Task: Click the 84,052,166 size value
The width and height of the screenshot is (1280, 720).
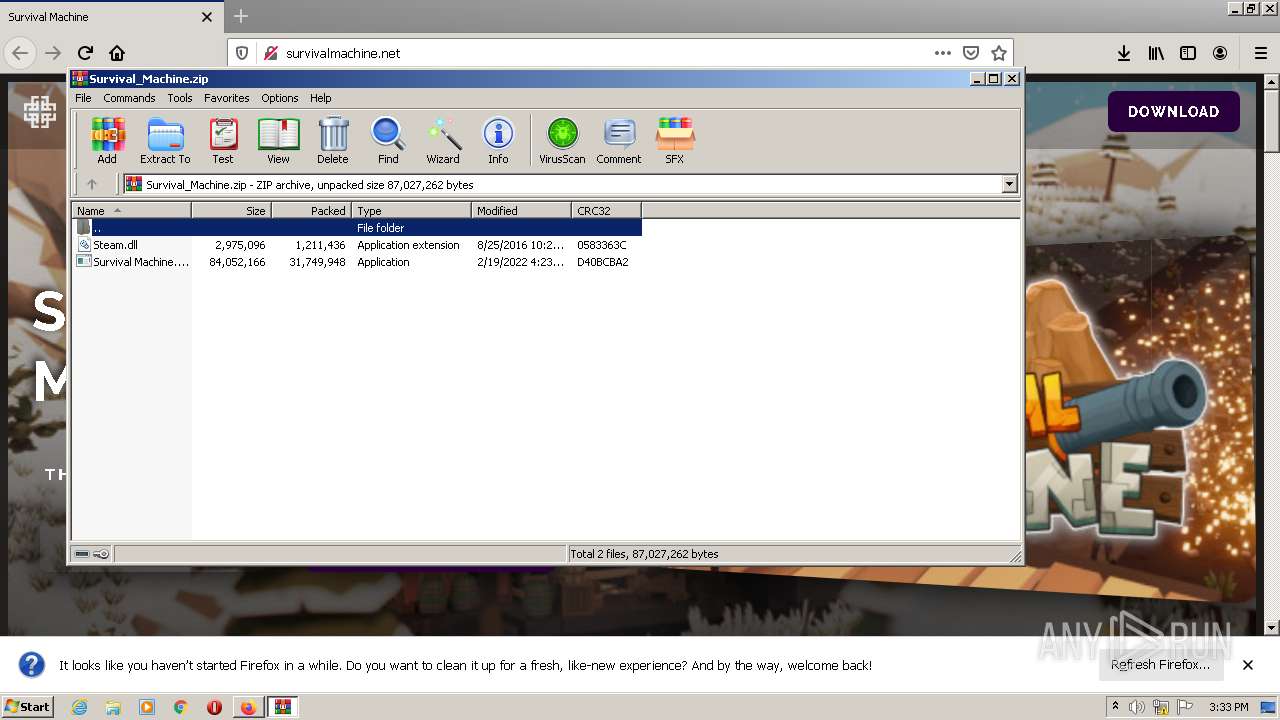Action: [237, 262]
